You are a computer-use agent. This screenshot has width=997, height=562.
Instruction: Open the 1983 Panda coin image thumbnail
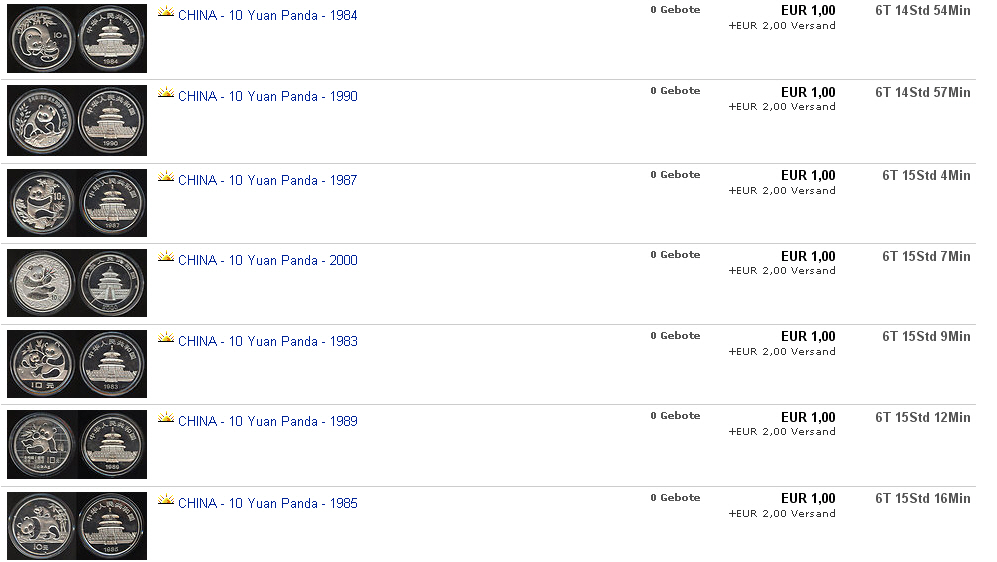coord(77,364)
